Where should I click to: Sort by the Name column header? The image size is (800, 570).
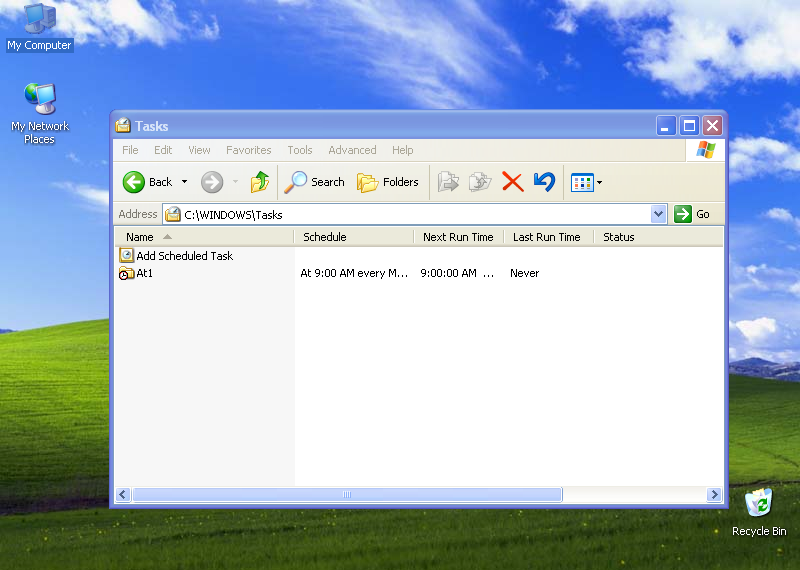204,237
